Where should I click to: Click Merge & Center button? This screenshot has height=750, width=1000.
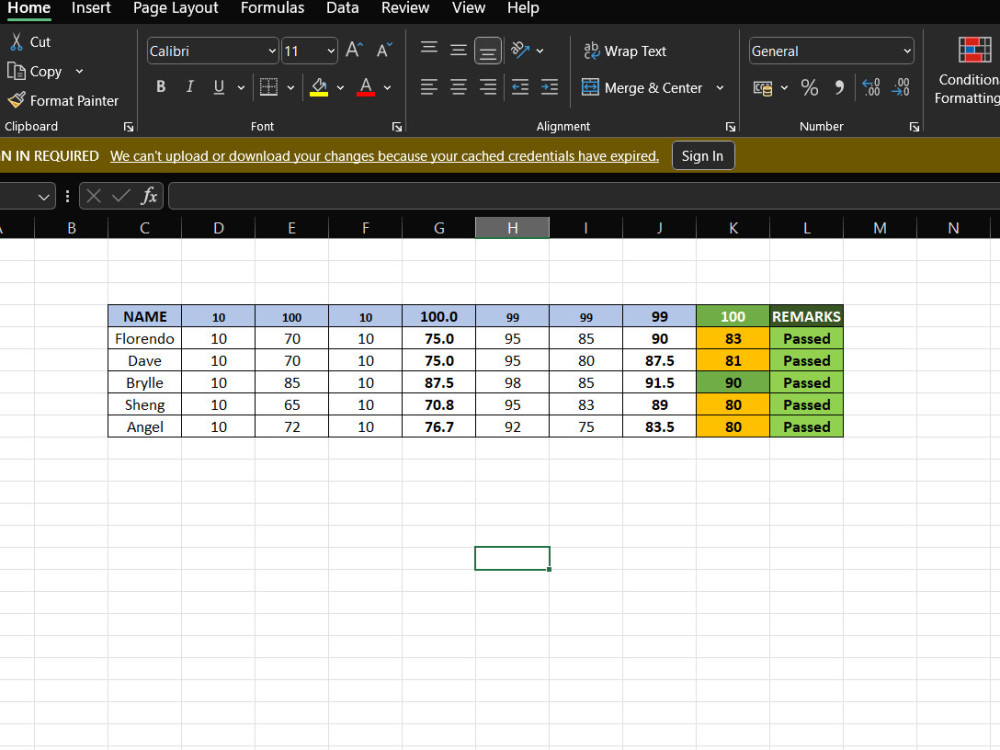(x=642, y=87)
